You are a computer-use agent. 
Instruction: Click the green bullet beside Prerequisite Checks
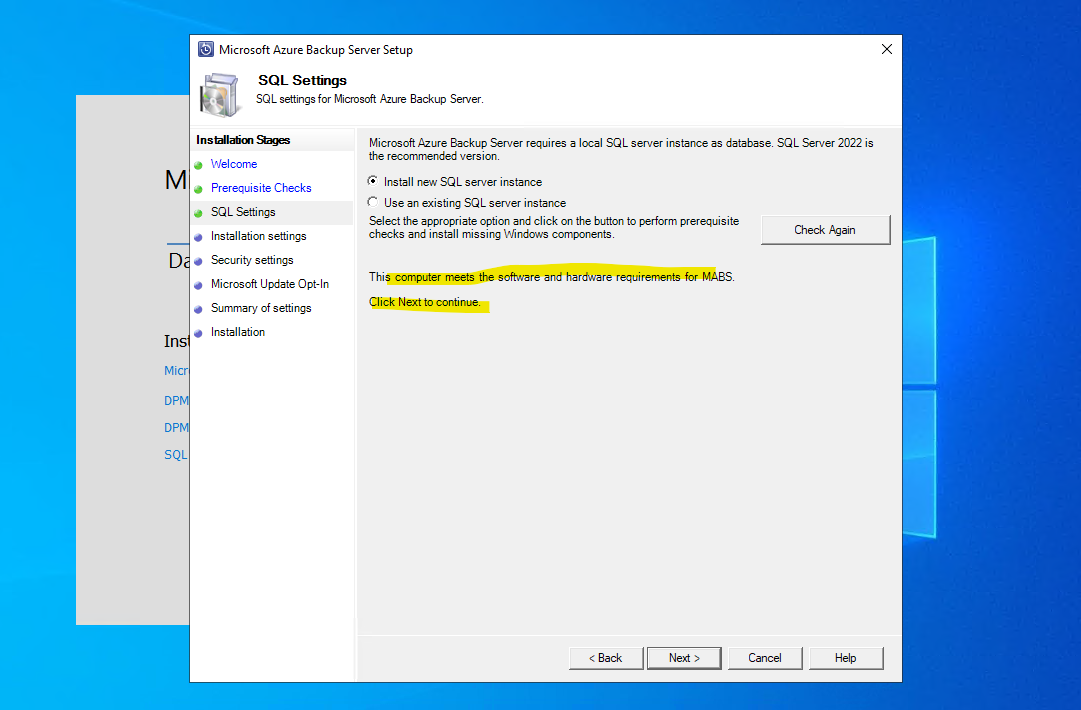(x=199, y=189)
